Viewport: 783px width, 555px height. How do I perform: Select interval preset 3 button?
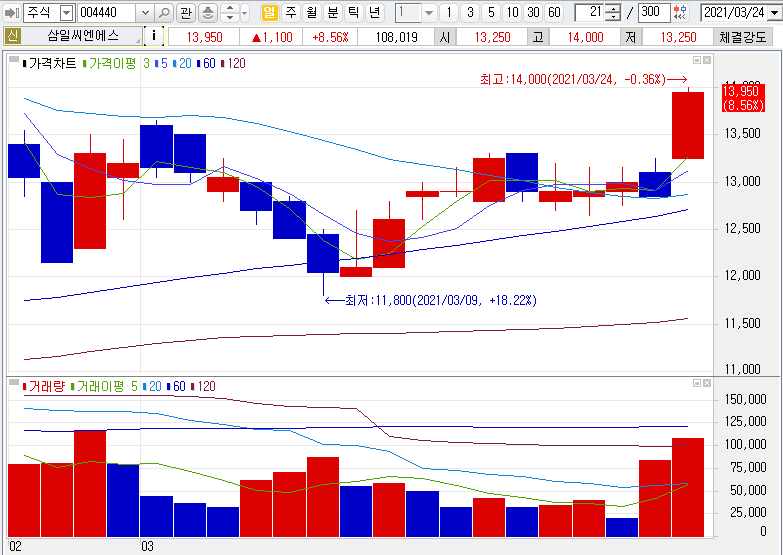tap(470, 12)
